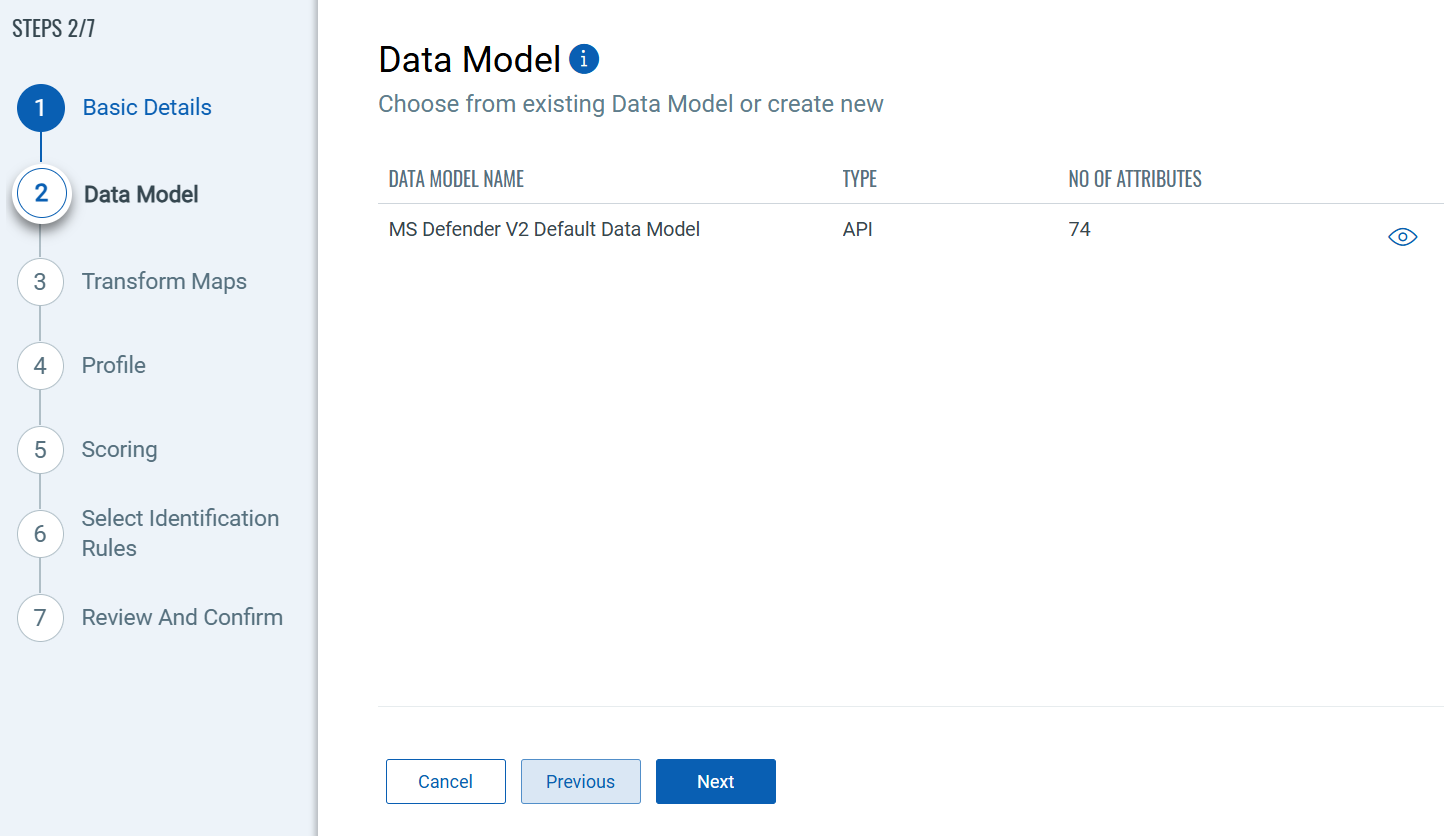Click step 2 circle icon
The image size is (1447, 836).
click(41, 194)
